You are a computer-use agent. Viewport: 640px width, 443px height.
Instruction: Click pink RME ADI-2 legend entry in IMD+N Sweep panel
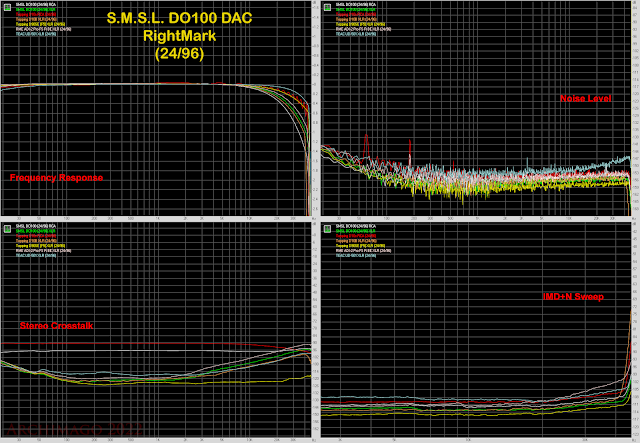[x=364, y=250]
